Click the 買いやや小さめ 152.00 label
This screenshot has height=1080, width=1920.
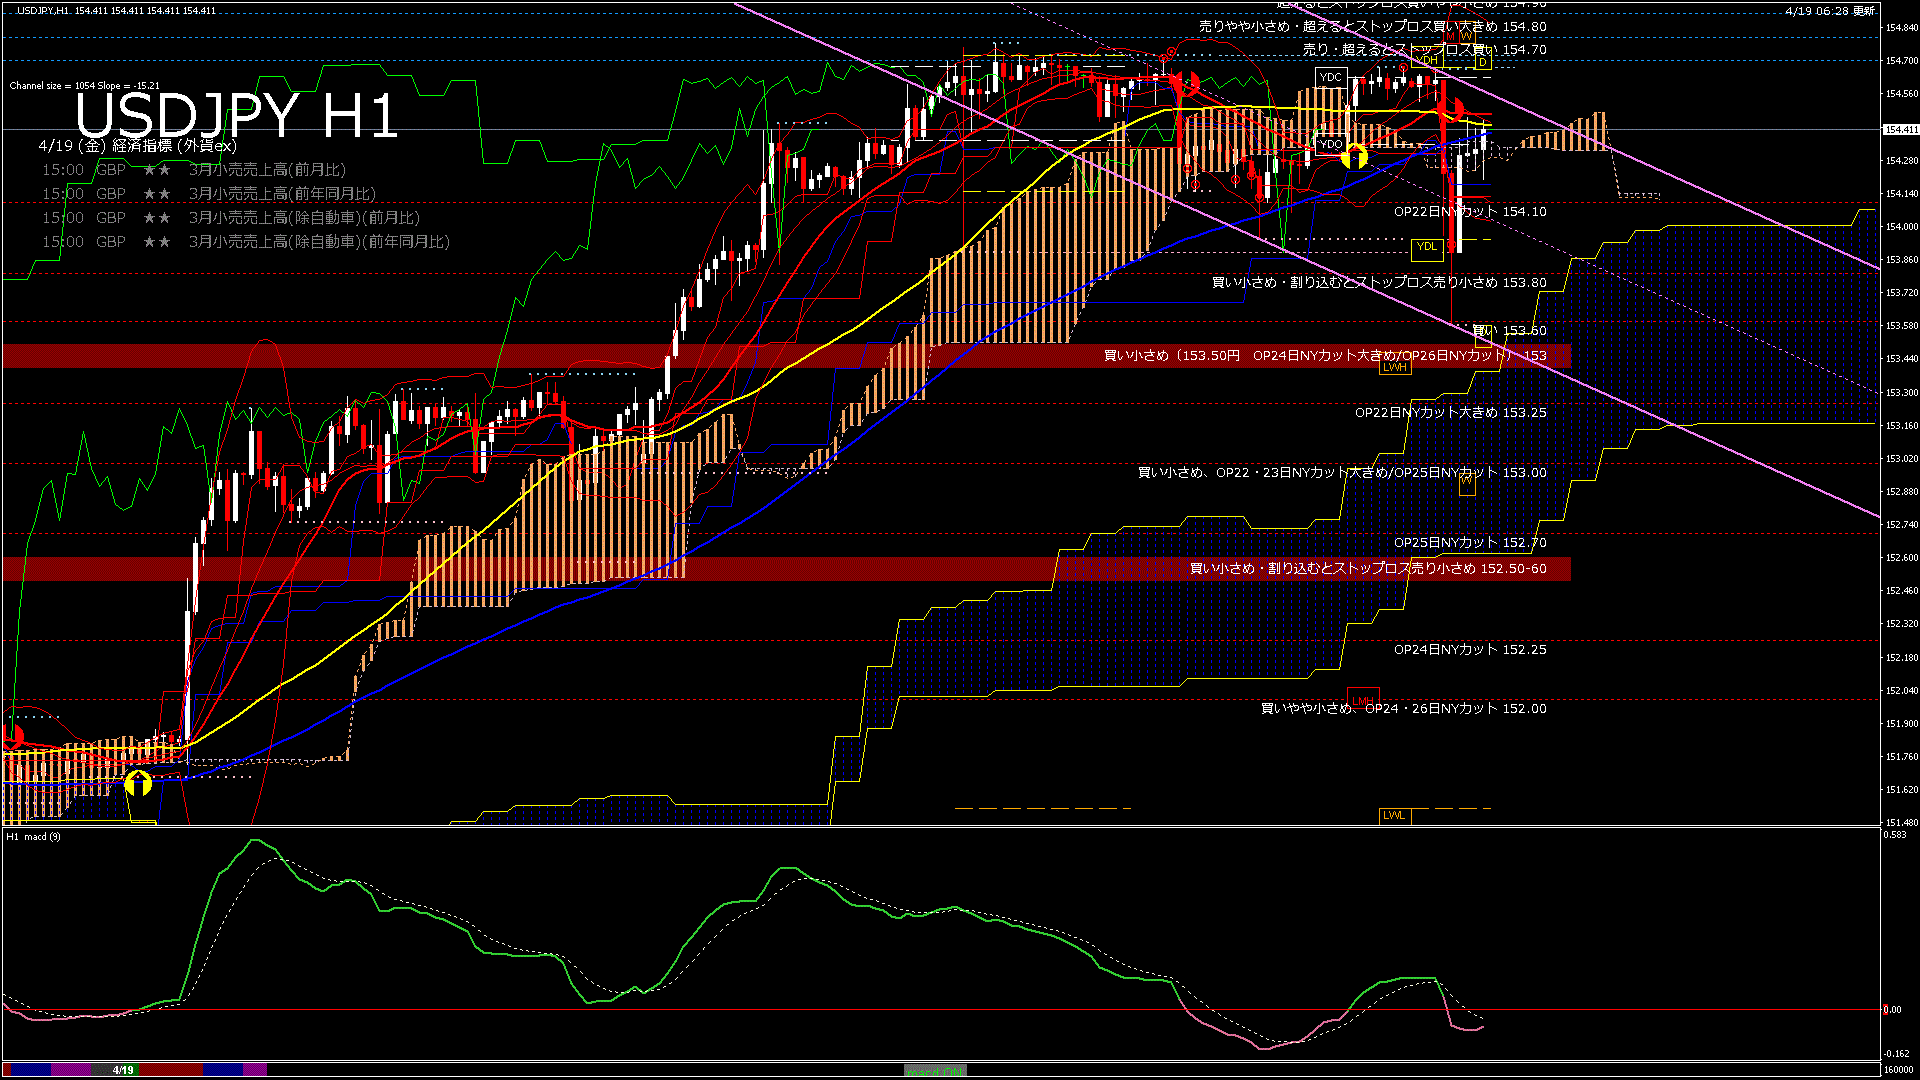[x=1403, y=709]
